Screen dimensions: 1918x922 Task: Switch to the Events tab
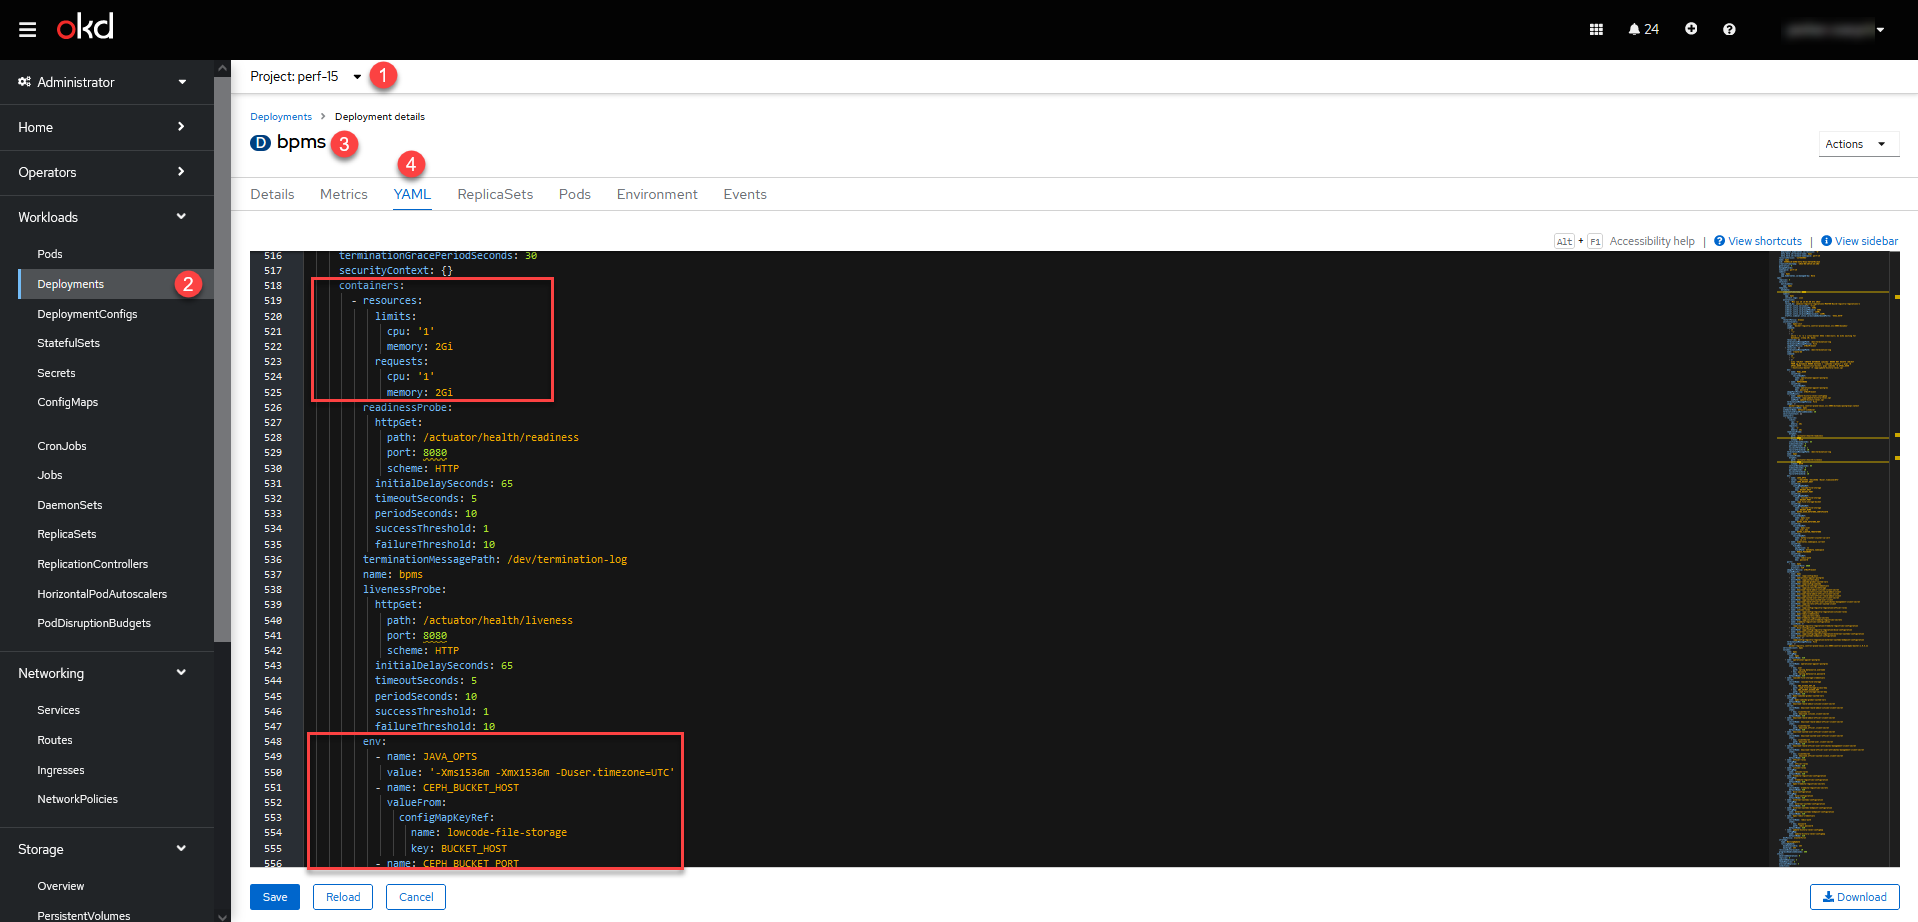[x=745, y=194]
